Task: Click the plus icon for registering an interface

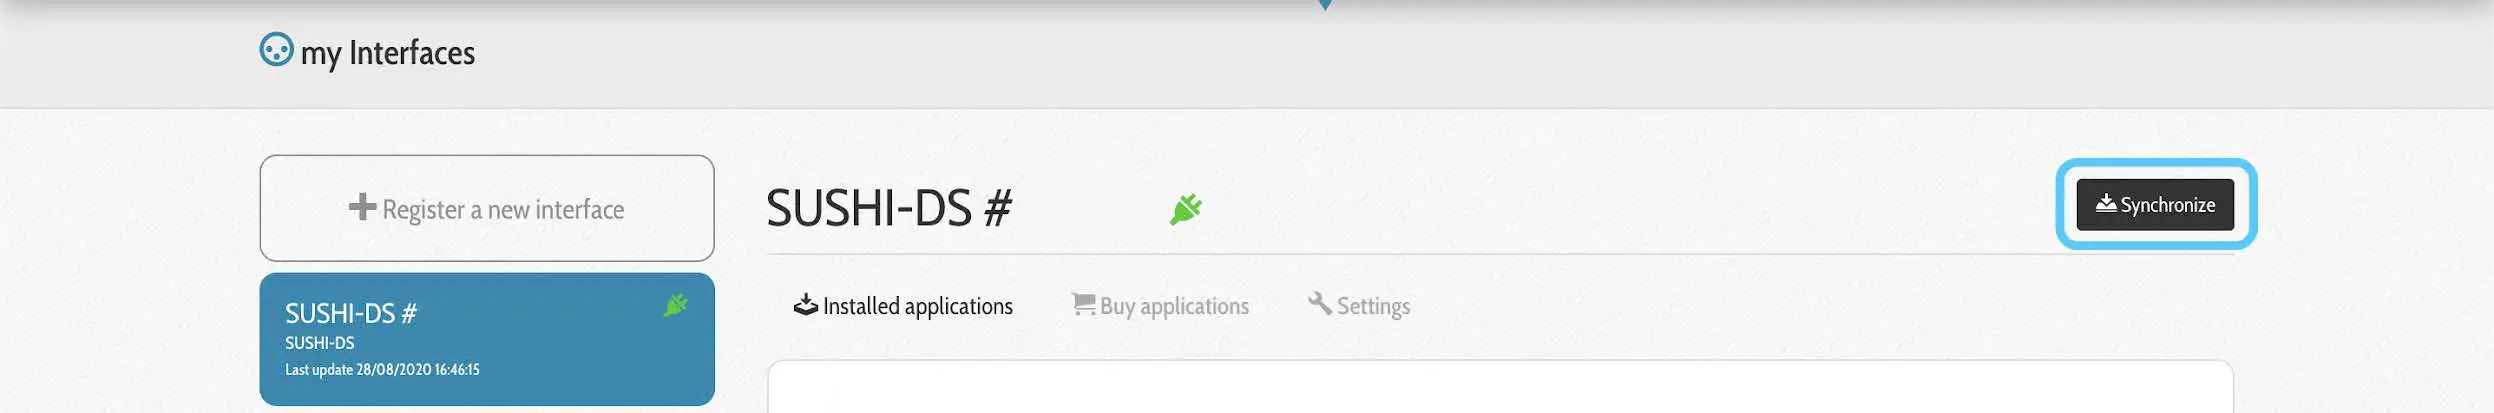Action: click(362, 207)
